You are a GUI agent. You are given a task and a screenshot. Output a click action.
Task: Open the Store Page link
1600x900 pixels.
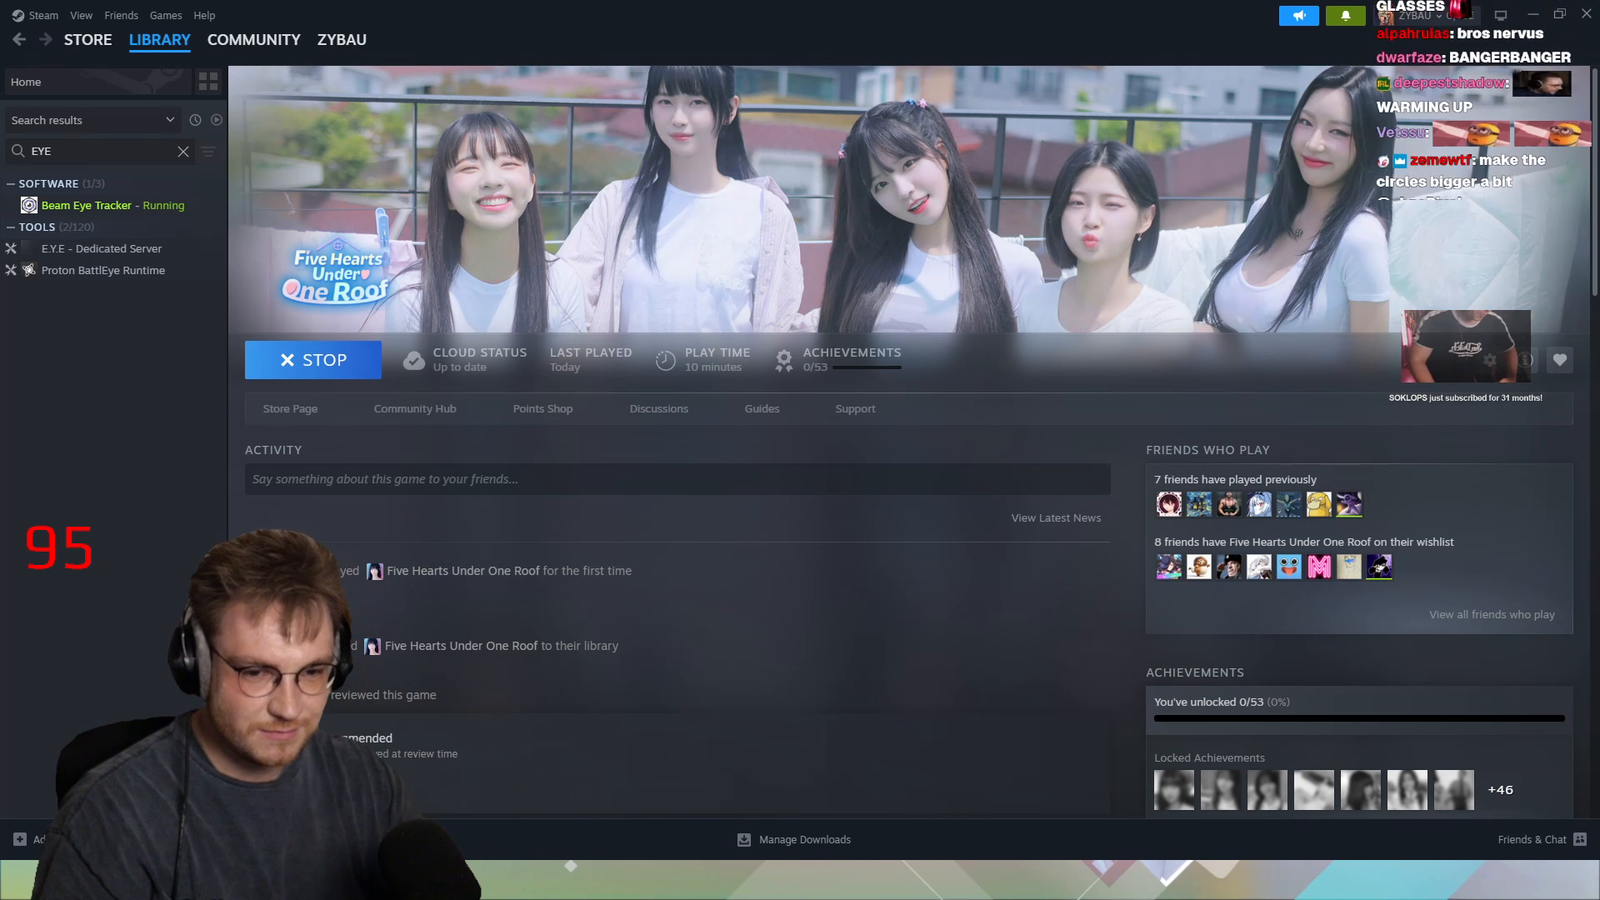click(x=290, y=409)
